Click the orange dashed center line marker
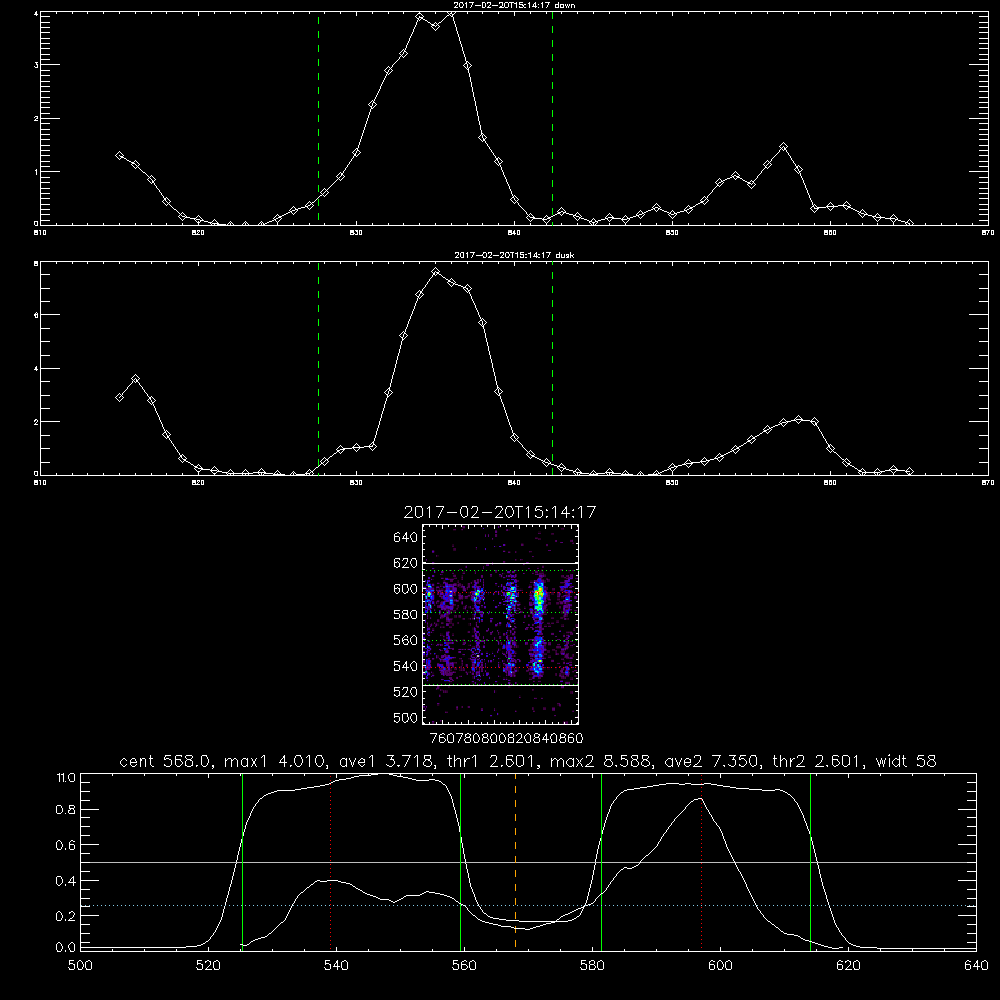 pos(515,861)
